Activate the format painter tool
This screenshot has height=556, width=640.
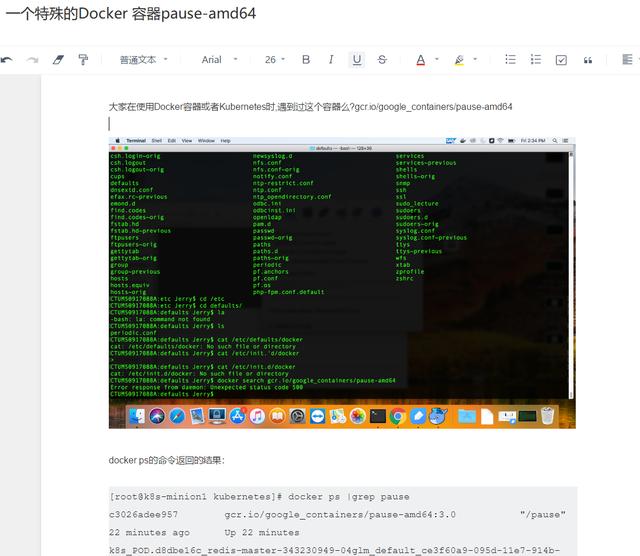[83, 60]
